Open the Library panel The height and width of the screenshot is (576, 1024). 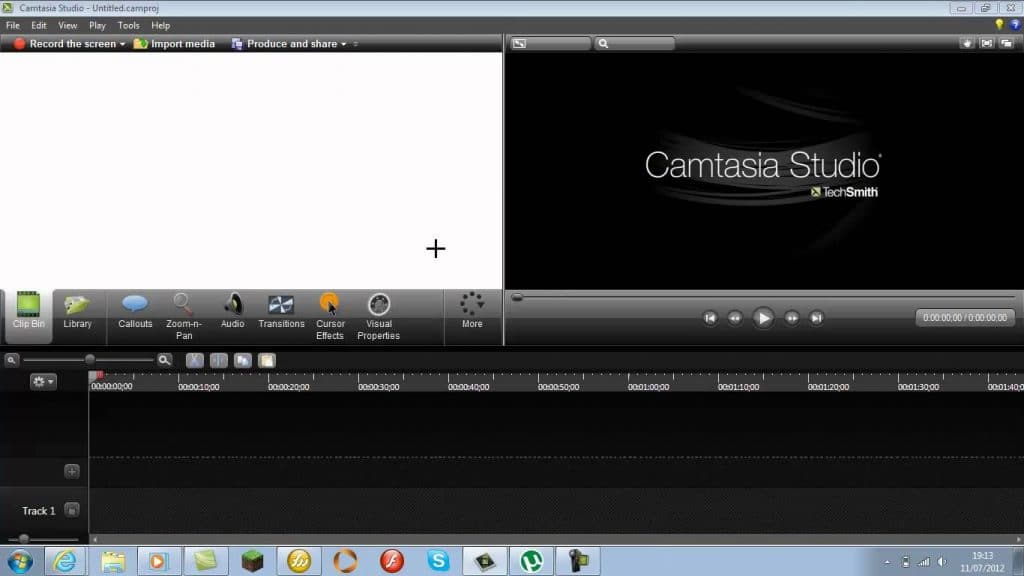click(77, 311)
